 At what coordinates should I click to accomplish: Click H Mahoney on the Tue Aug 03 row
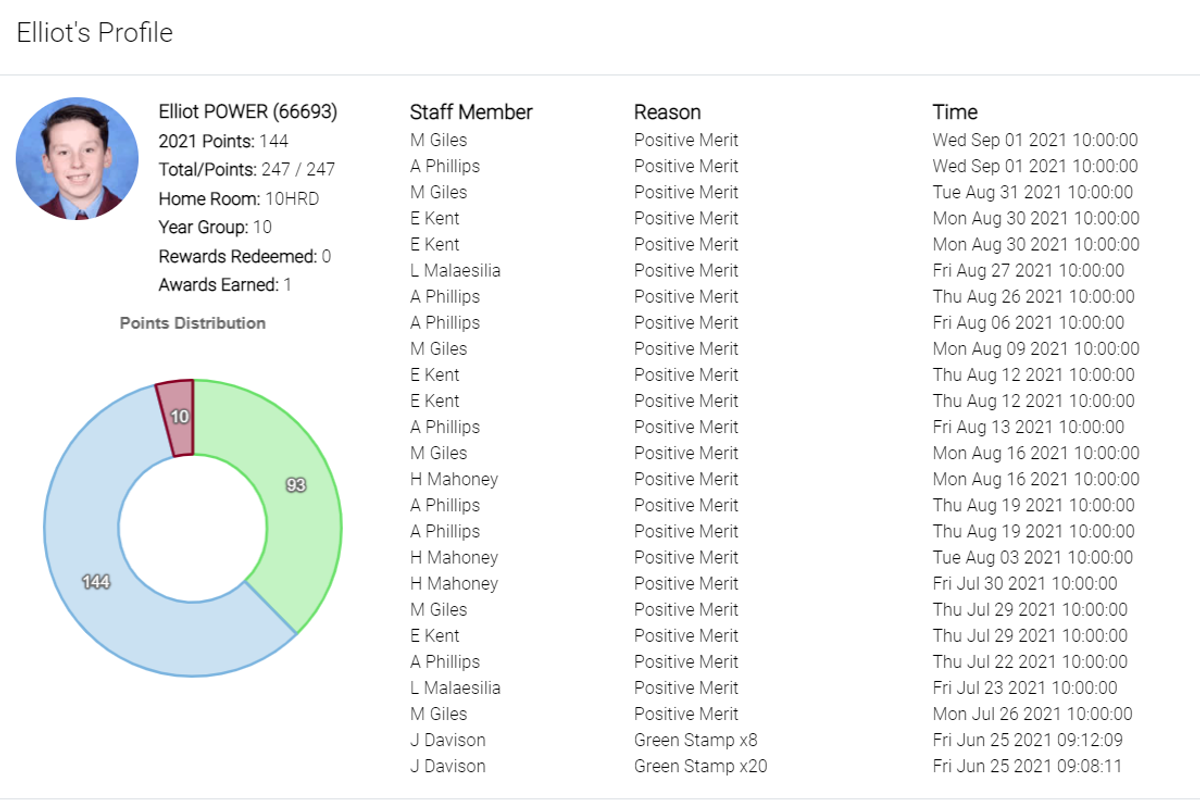click(x=454, y=557)
